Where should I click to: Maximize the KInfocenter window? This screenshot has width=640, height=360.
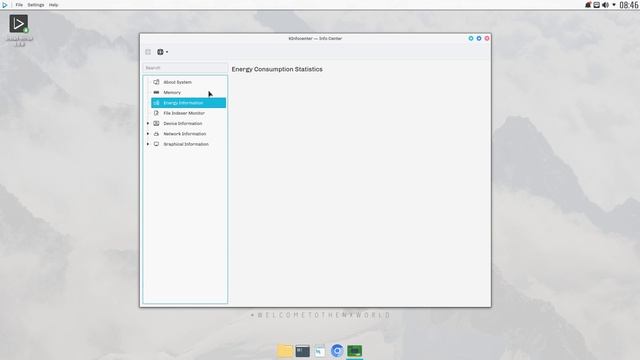[479, 38]
